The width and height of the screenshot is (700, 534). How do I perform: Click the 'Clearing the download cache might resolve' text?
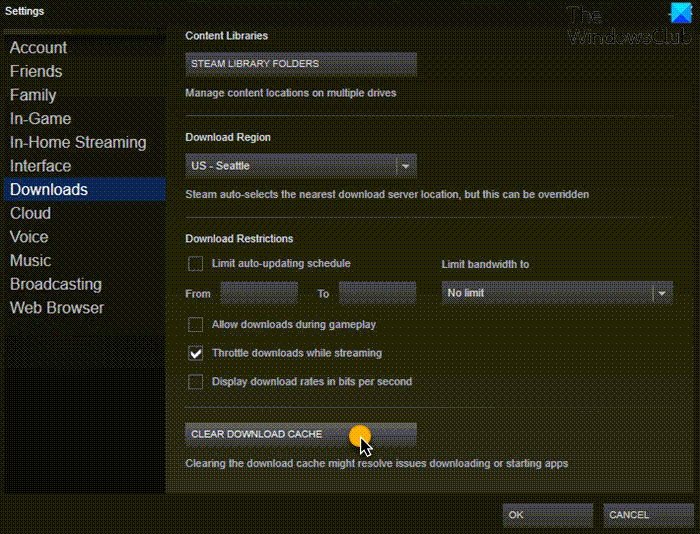376,463
